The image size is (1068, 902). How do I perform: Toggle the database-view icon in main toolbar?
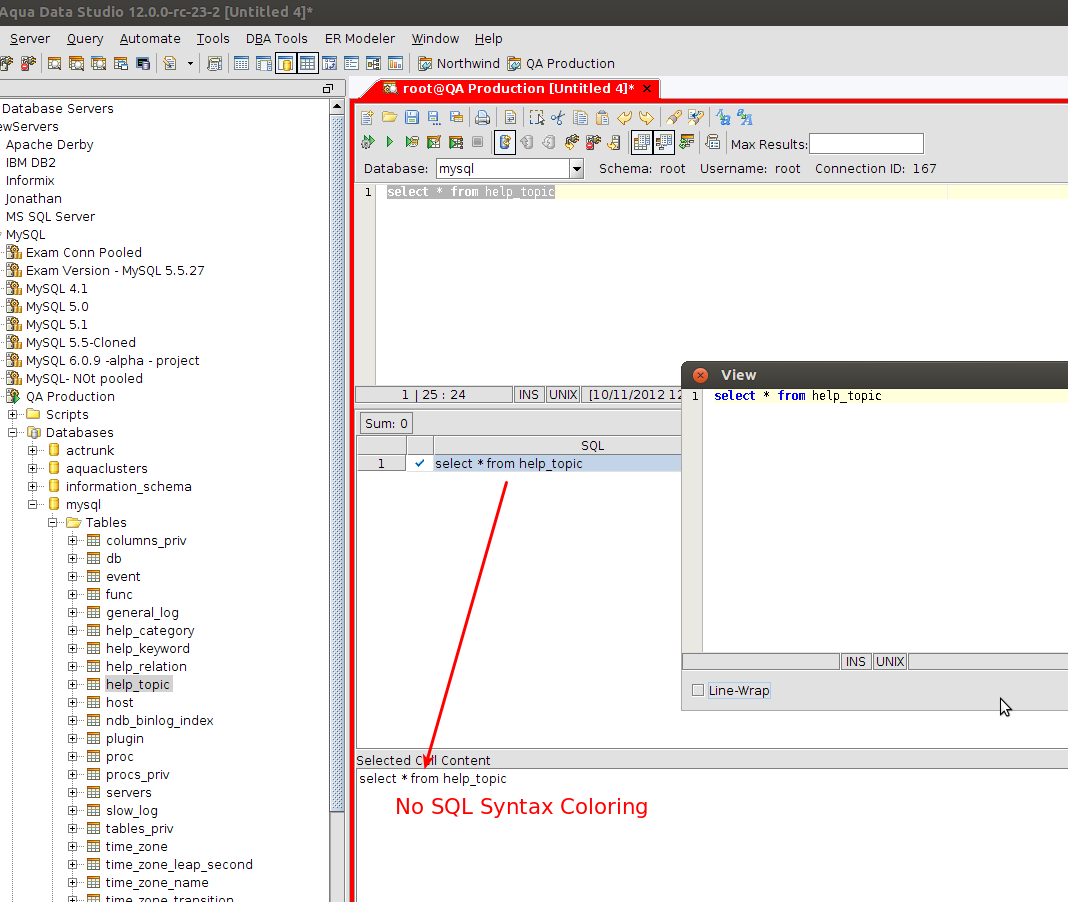tap(285, 63)
